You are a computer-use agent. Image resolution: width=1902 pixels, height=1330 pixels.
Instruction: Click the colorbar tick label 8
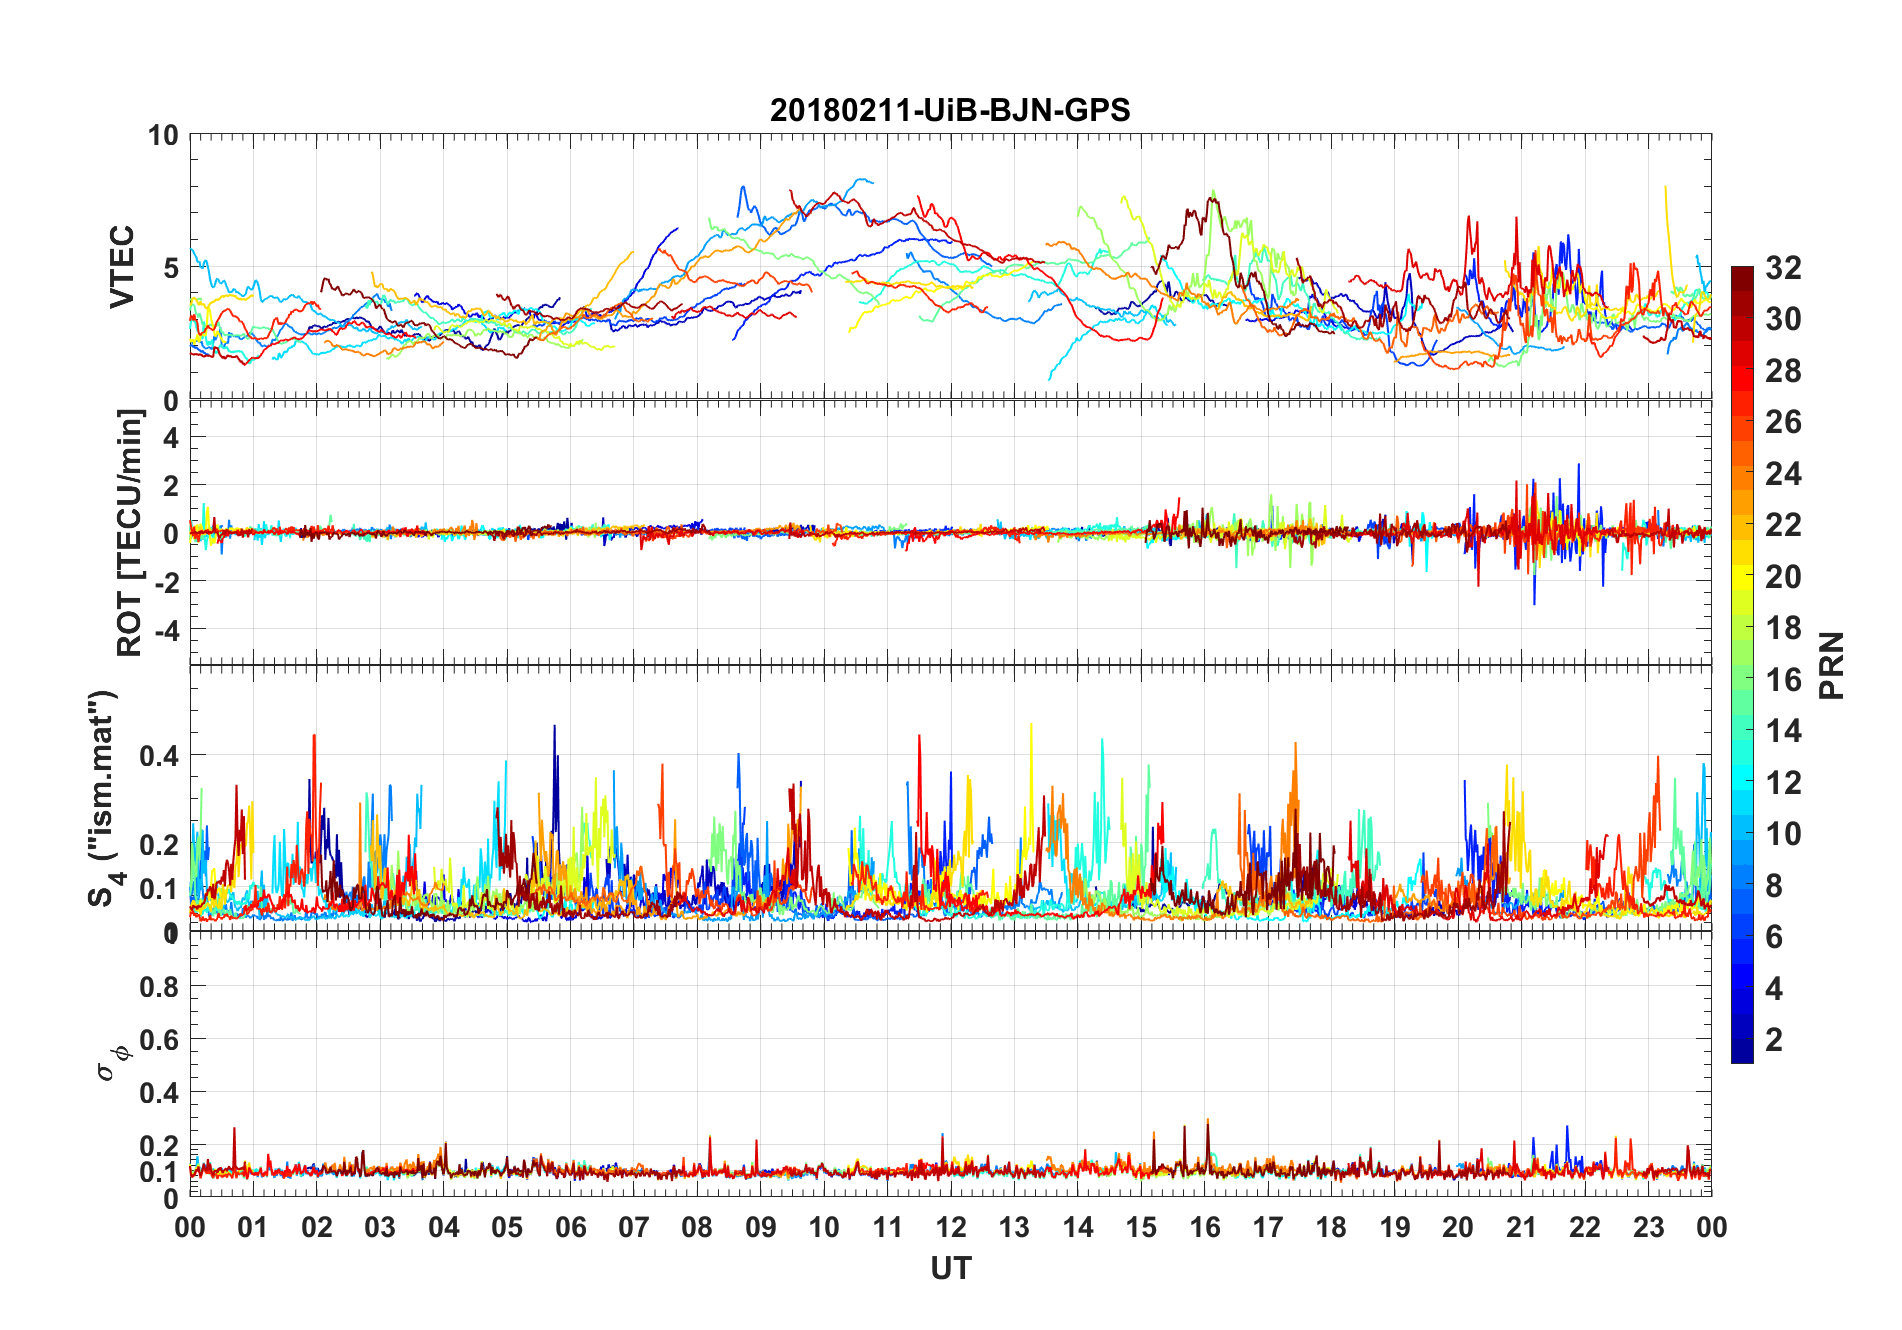[1774, 885]
